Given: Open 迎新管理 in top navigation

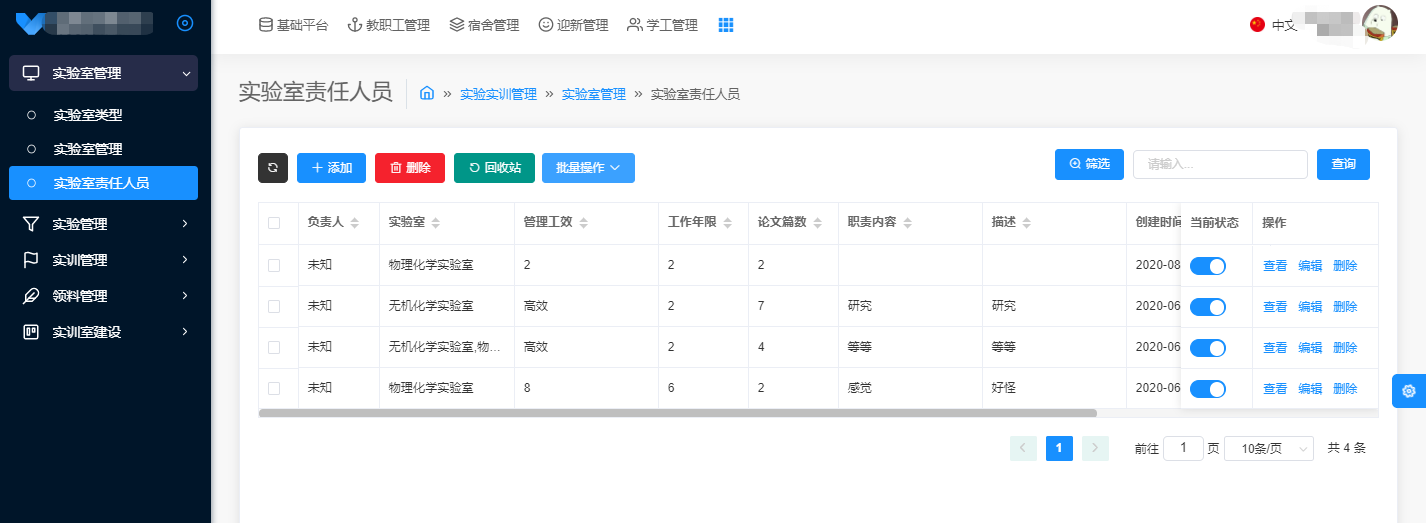Looking at the screenshot, I should tap(573, 25).
